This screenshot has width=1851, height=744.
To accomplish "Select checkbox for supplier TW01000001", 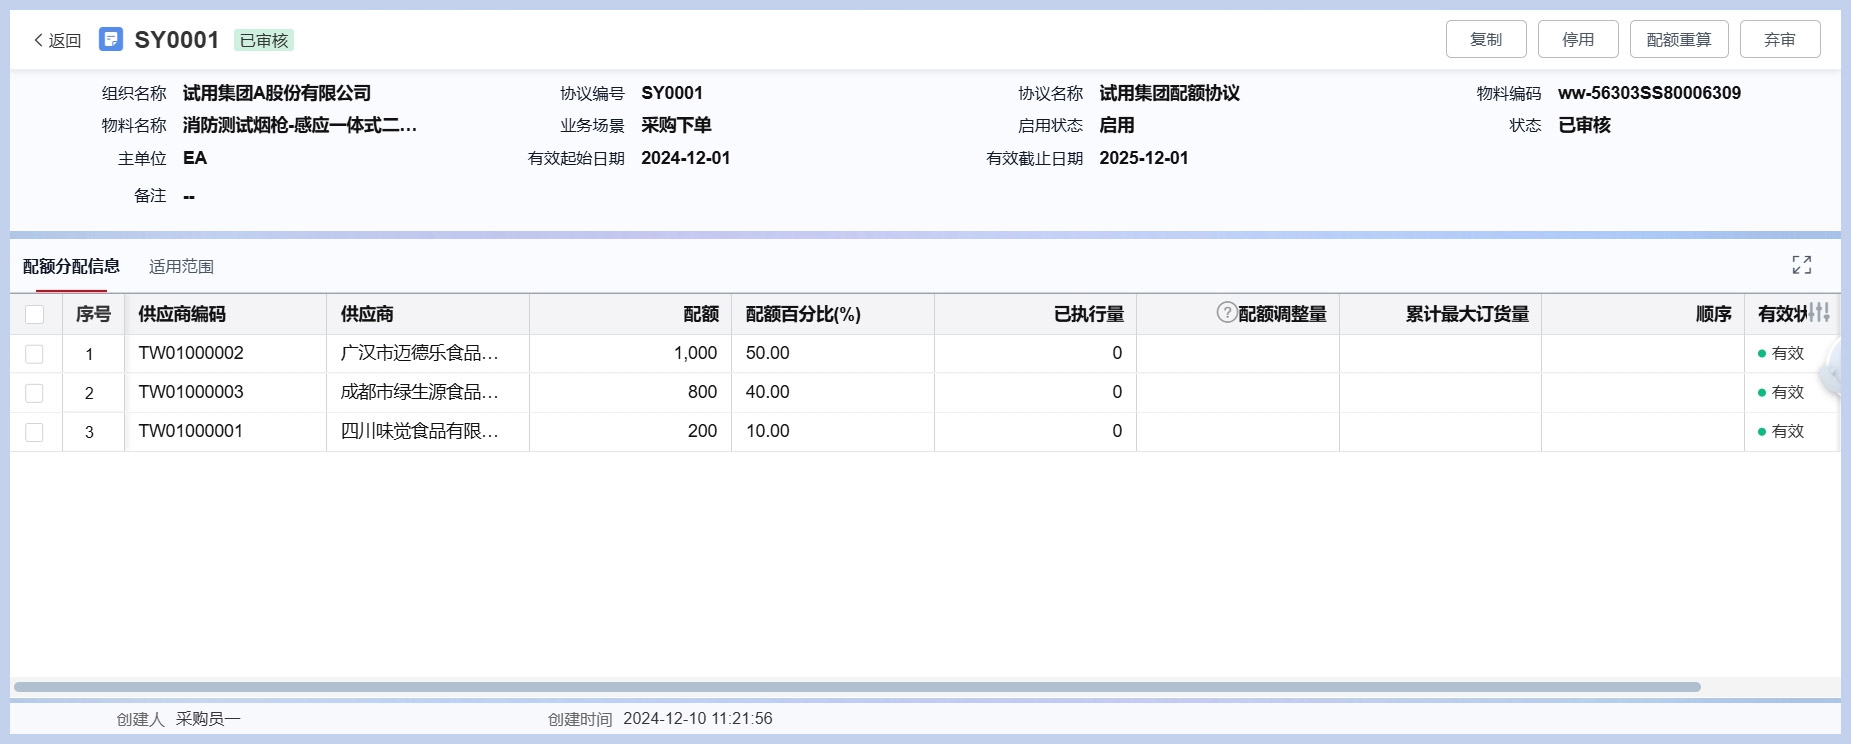I will tap(35, 432).
